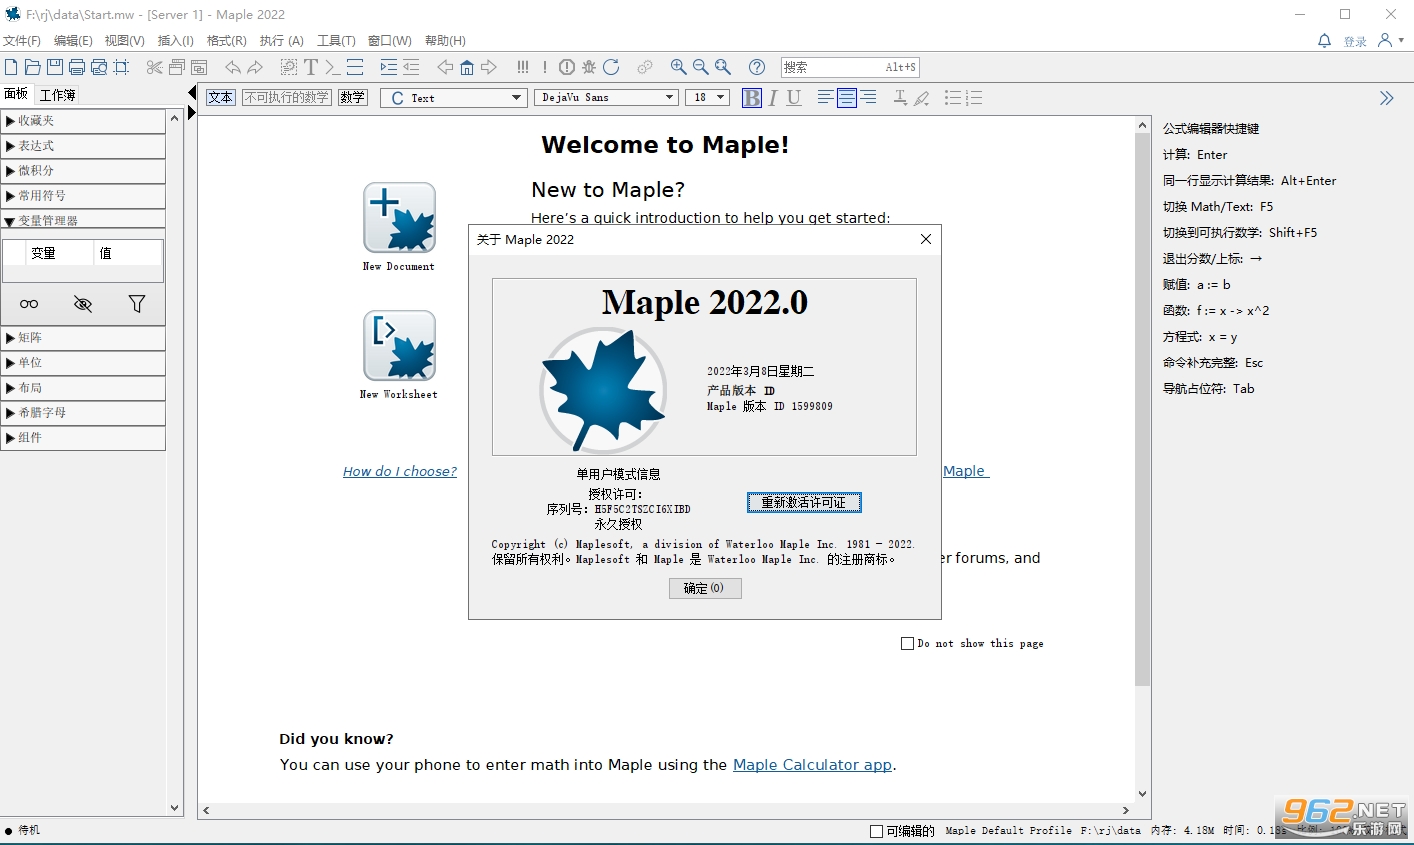The width and height of the screenshot is (1414, 845).
Task: Restart the Maple server icon
Action: coord(611,67)
